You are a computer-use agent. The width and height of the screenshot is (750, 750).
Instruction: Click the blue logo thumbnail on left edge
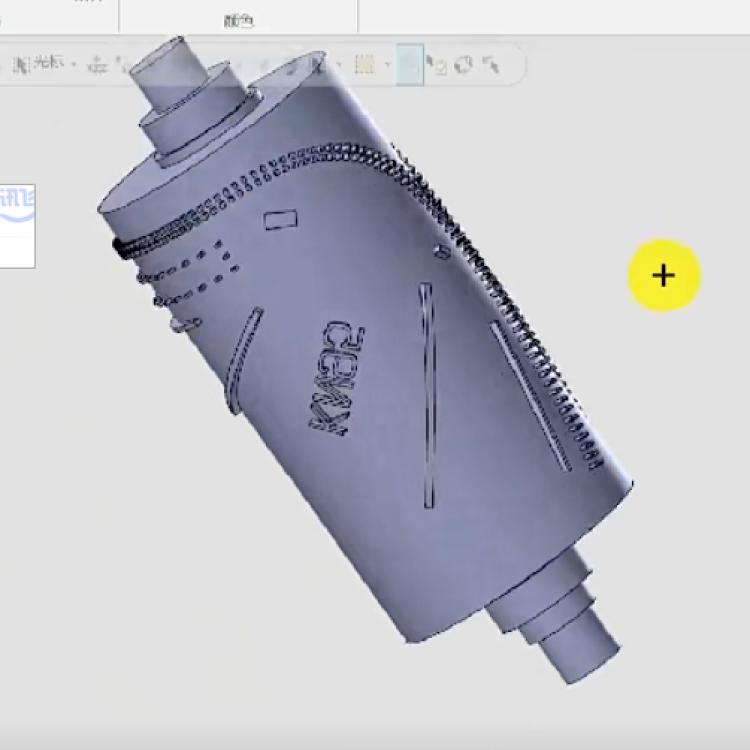(x=17, y=225)
